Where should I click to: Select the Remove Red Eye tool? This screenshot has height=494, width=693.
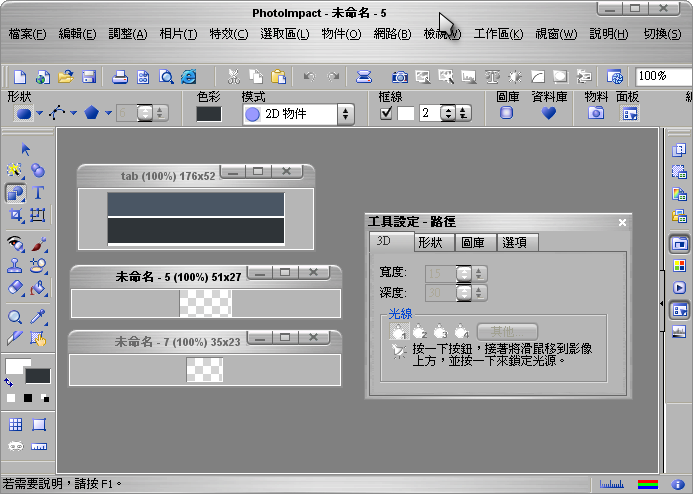click(x=15, y=244)
